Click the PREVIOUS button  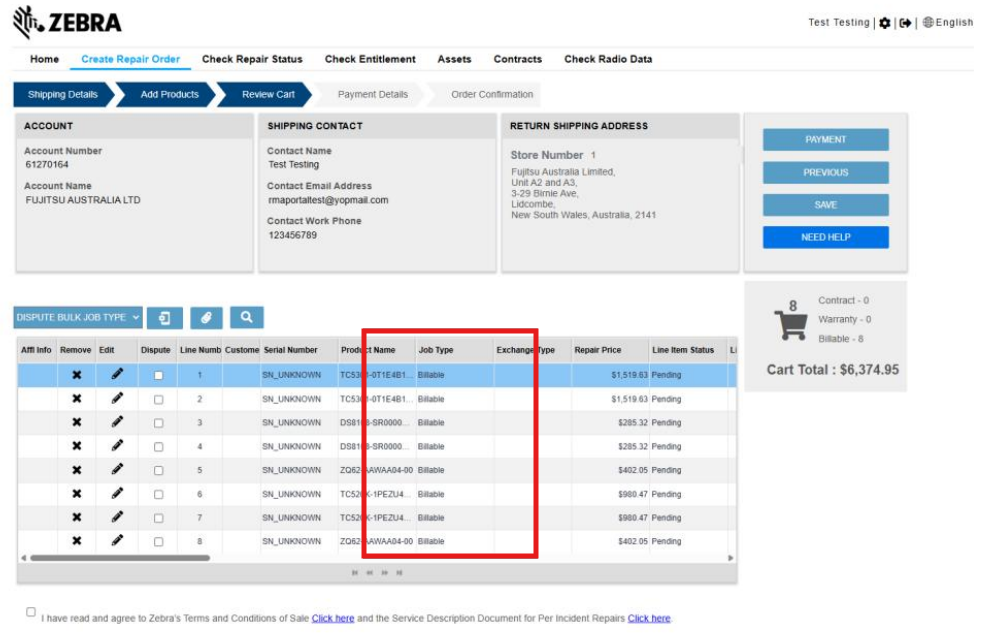825,172
